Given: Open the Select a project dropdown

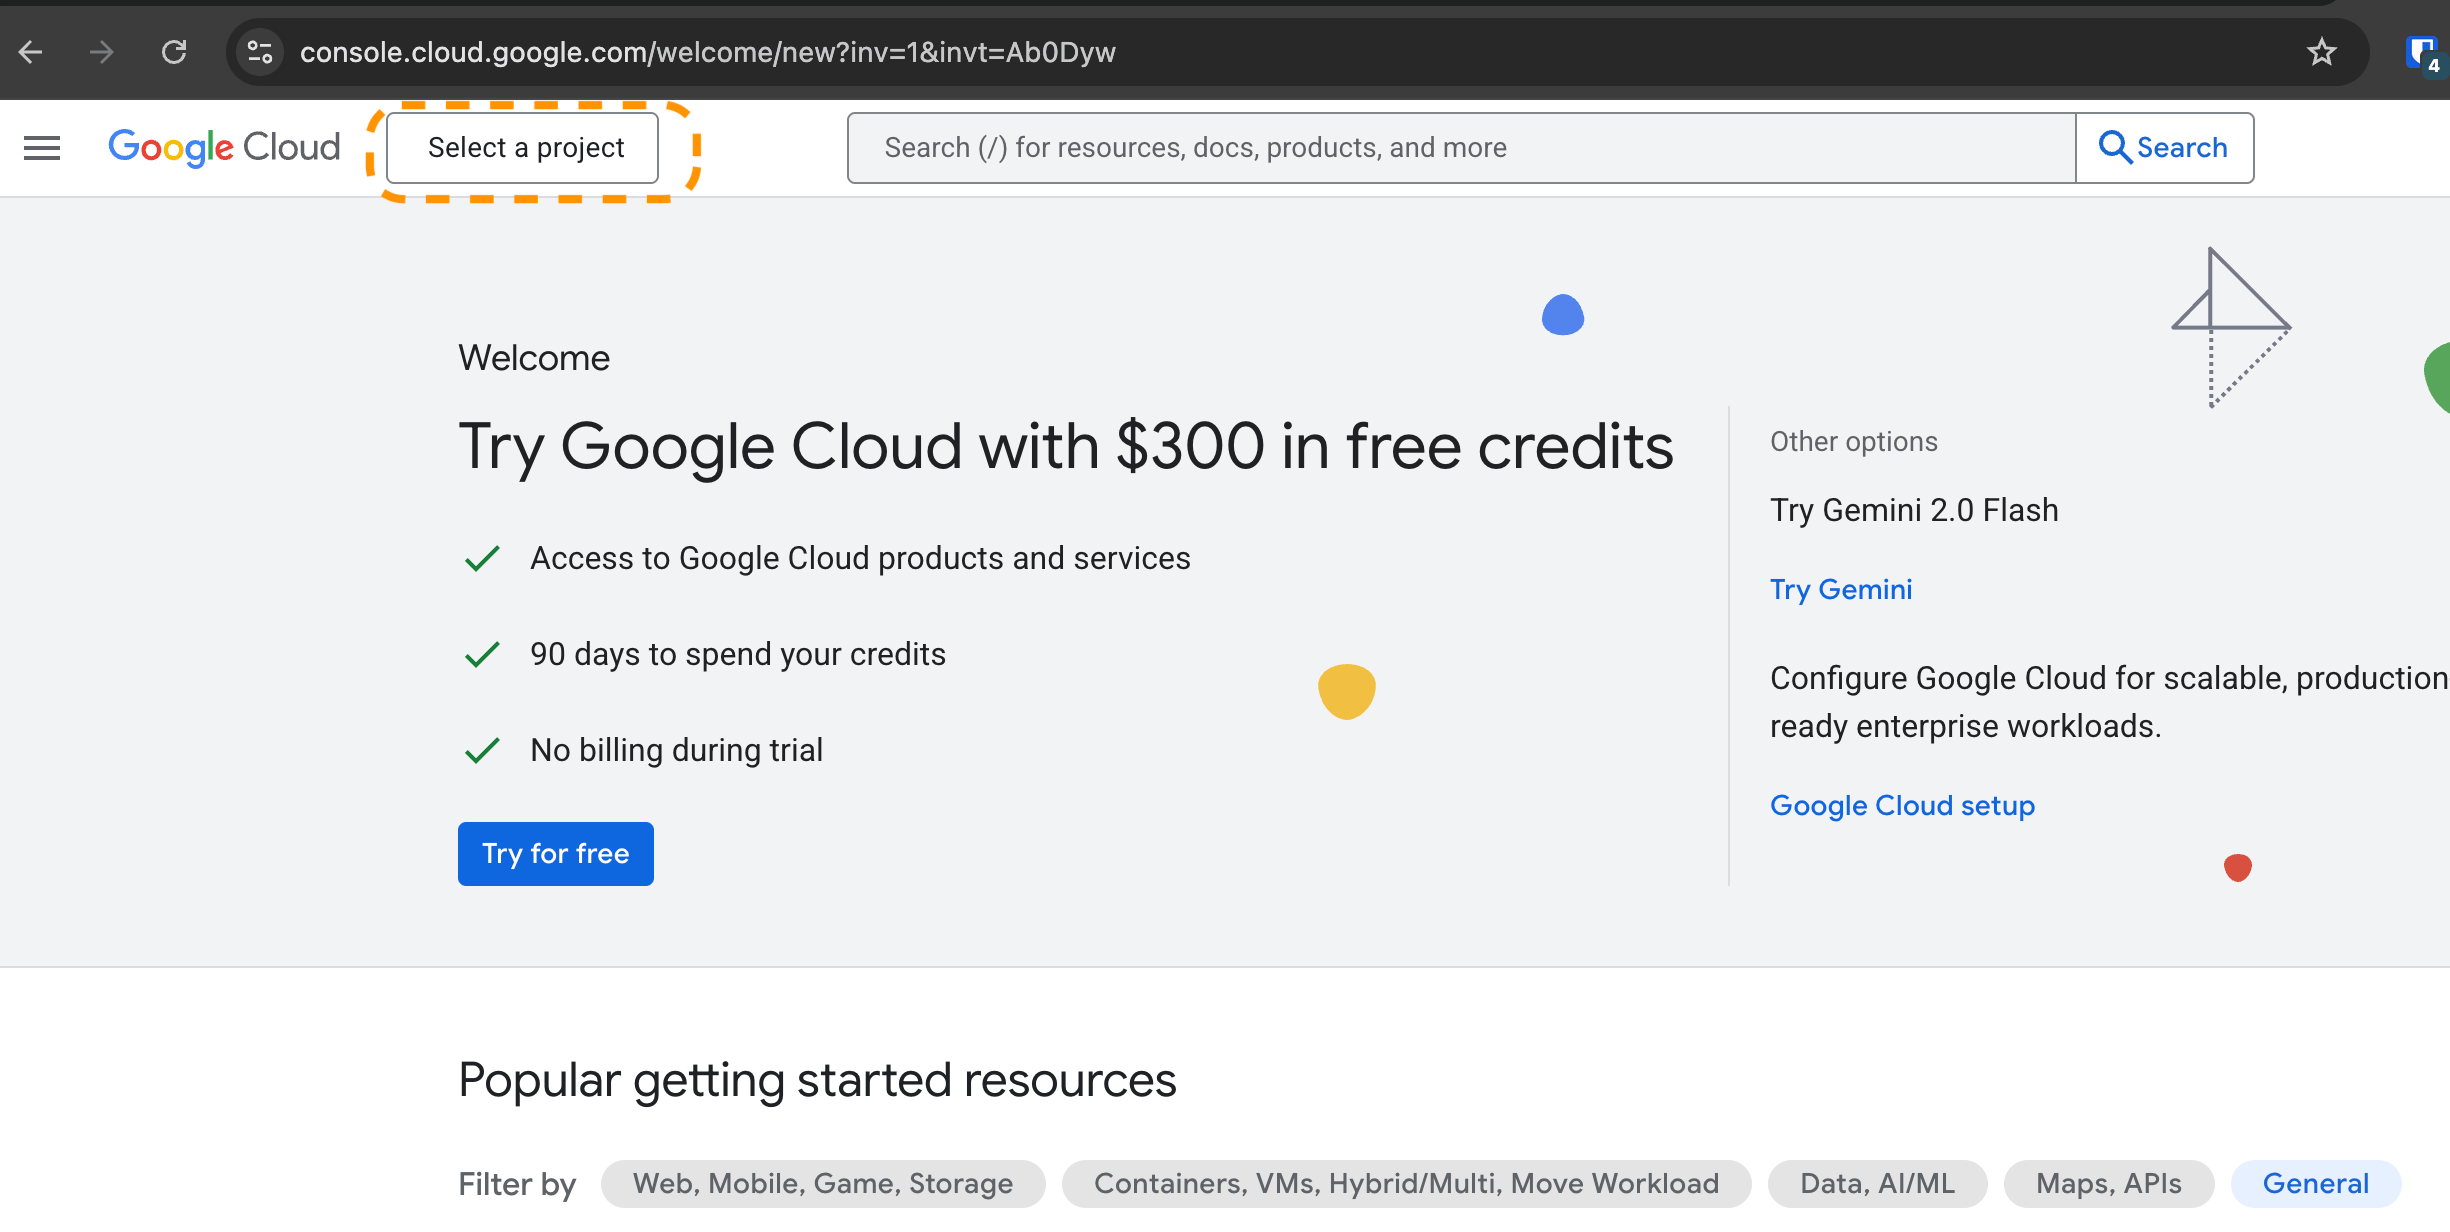Looking at the screenshot, I should point(523,148).
